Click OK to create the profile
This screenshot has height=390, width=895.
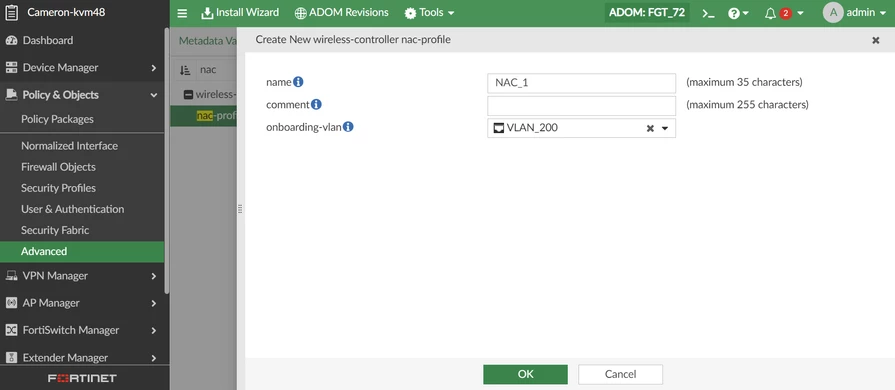(x=525, y=374)
